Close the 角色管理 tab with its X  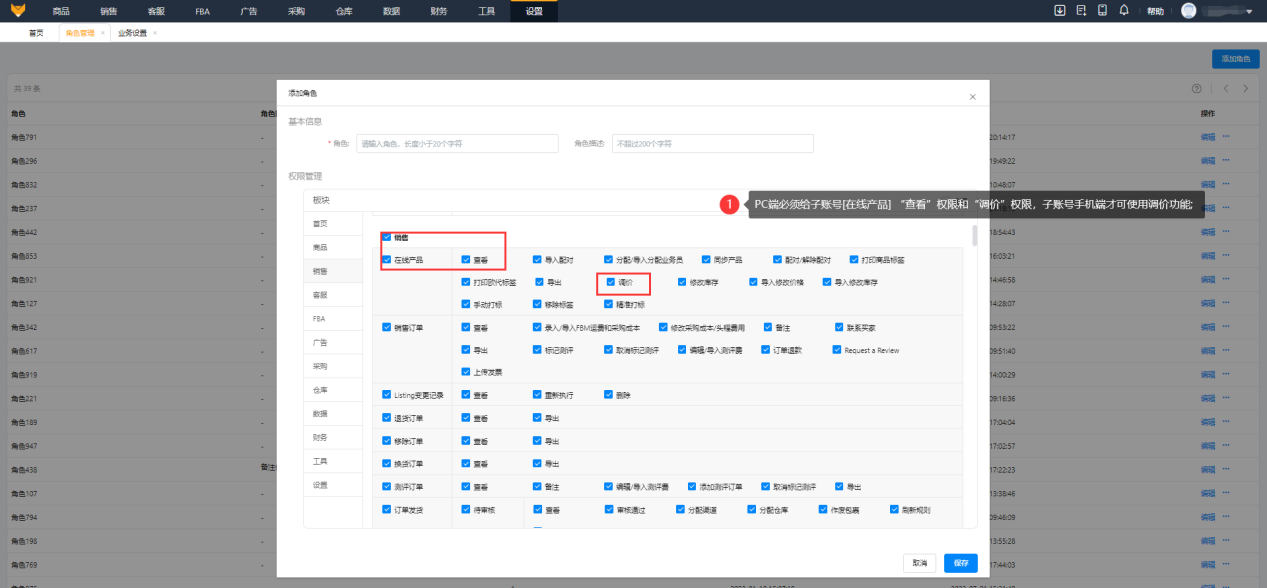point(102,33)
